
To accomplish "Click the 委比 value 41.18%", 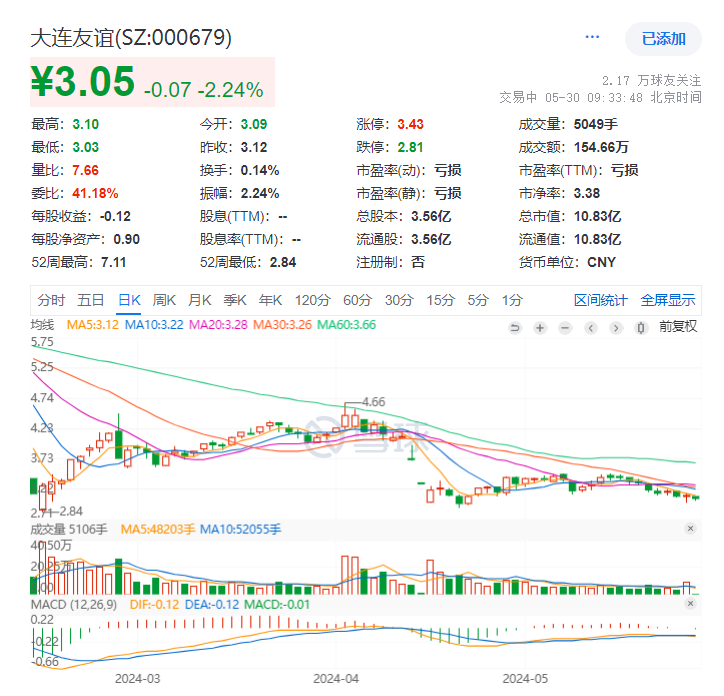I will pyautogui.click(x=95, y=194).
